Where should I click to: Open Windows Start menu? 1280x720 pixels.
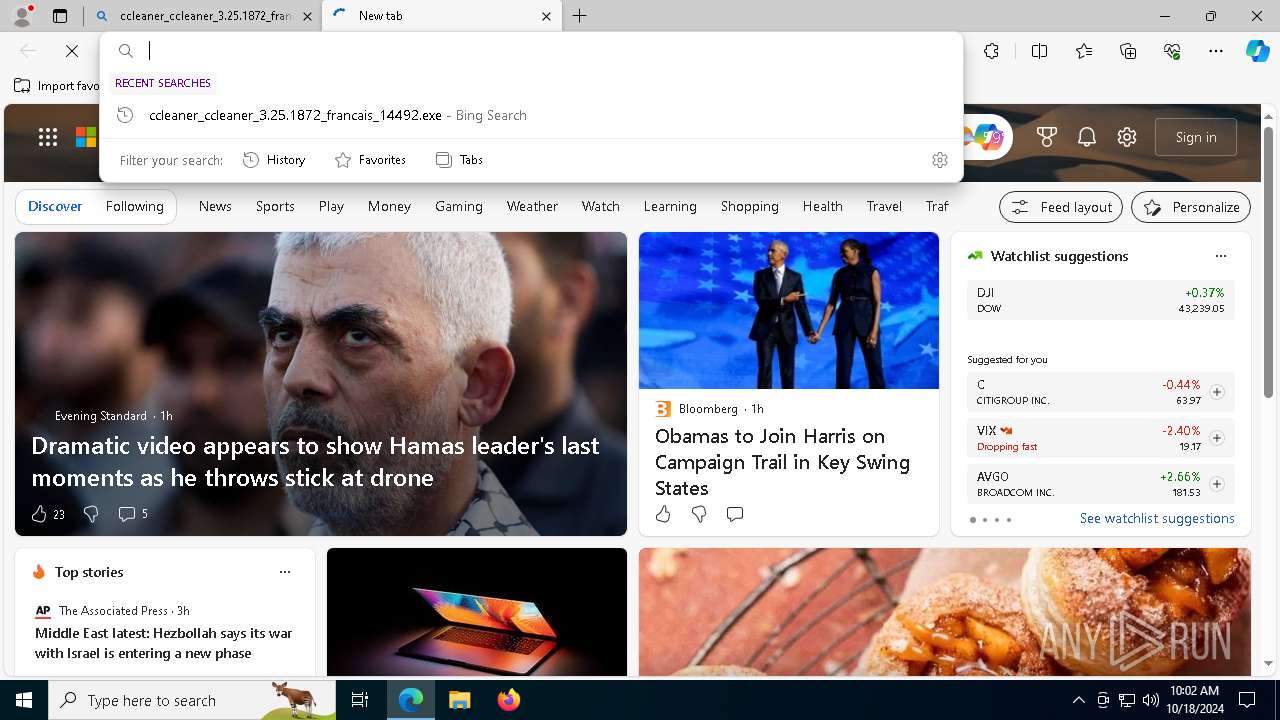[x=24, y=700]
